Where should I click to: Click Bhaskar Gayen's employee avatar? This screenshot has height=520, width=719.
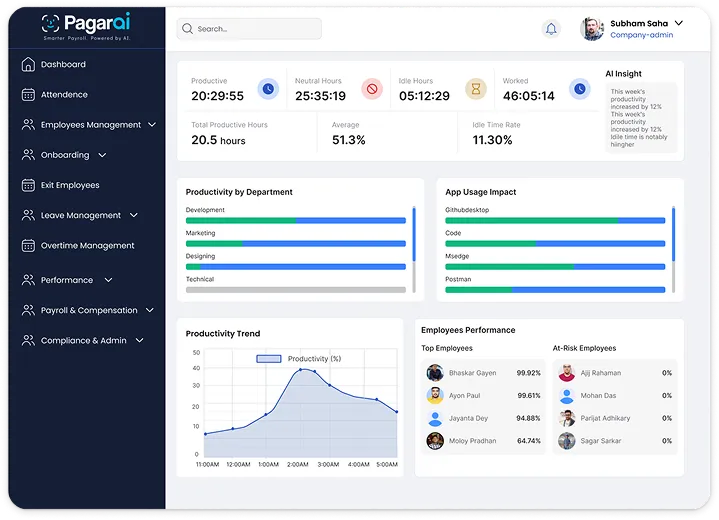[435, 373]
